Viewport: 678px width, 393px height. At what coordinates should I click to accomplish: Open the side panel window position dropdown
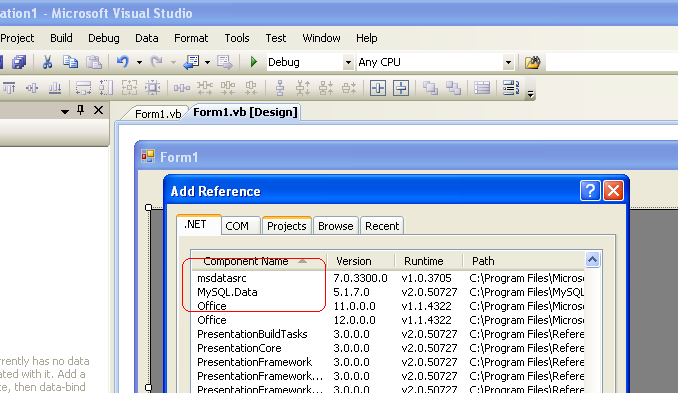coord(65,112)
